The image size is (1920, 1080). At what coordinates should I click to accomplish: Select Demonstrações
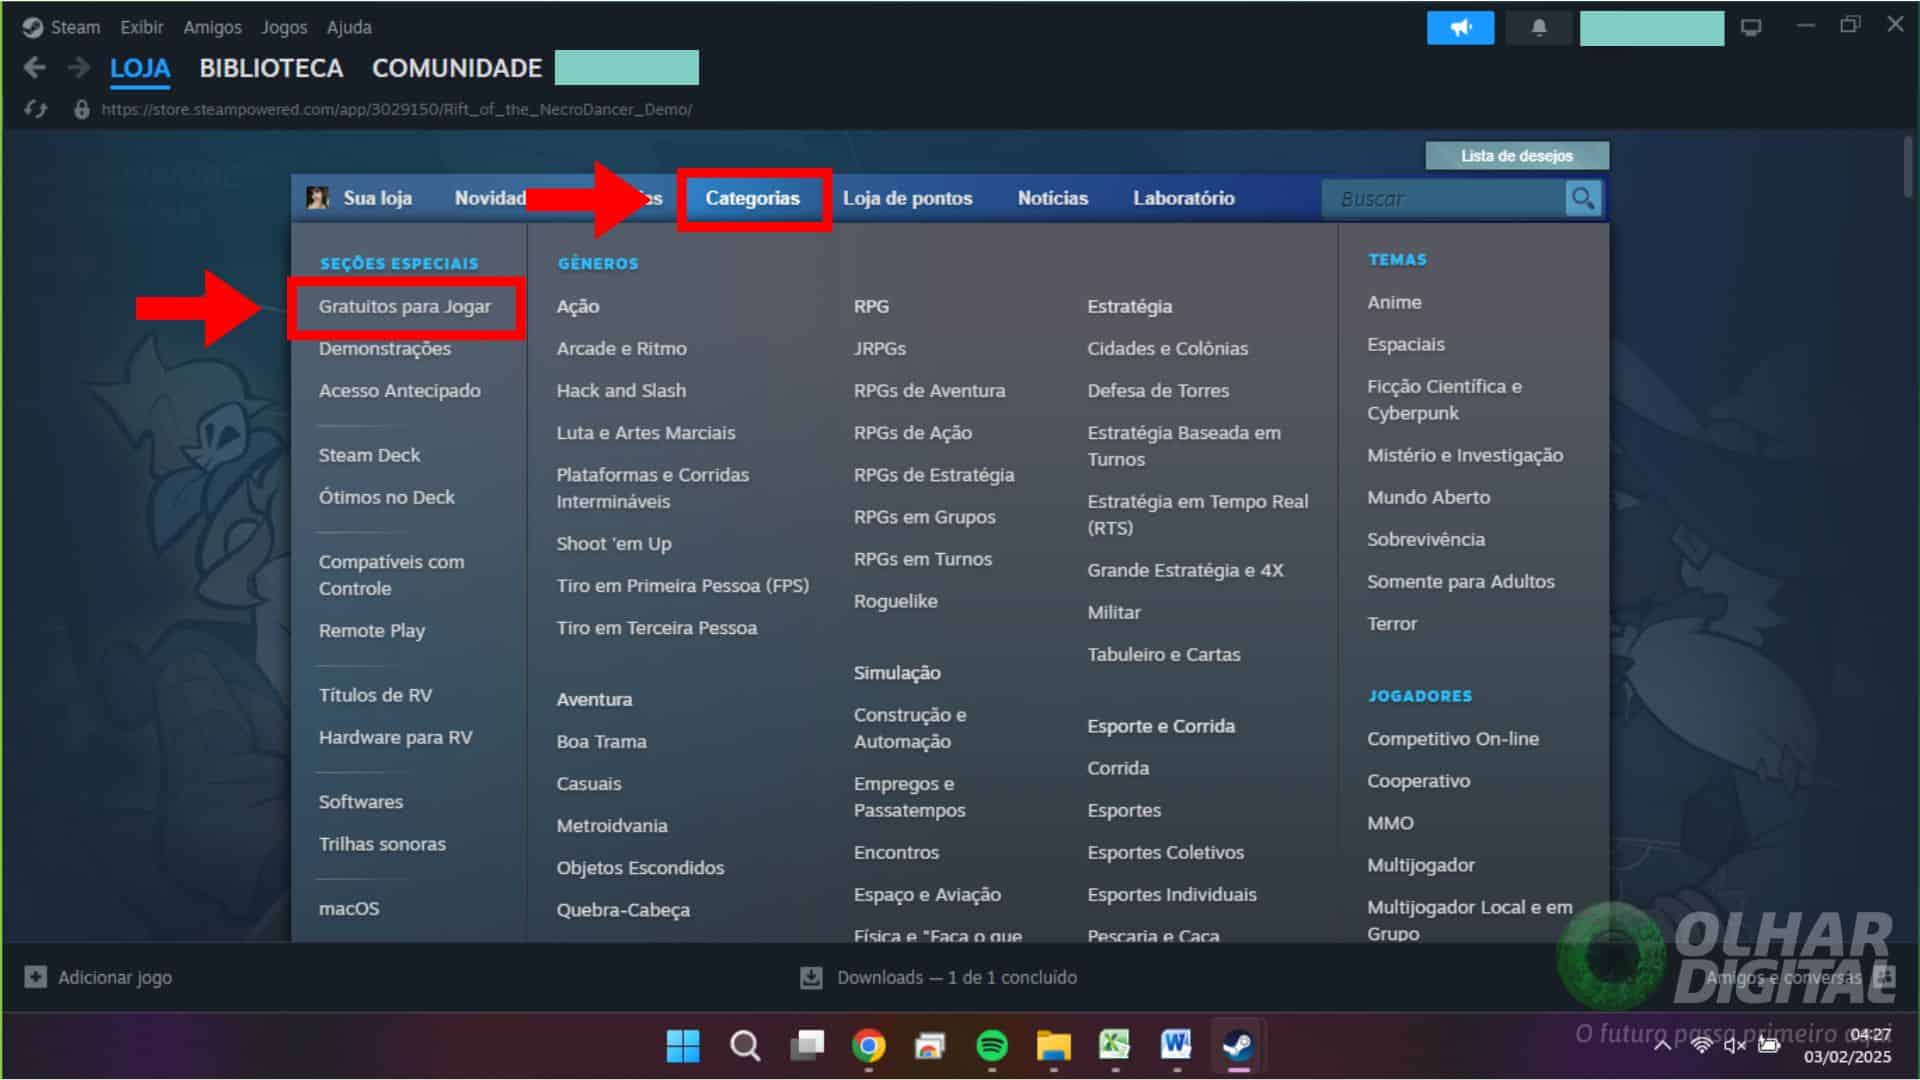click(385, 348)
